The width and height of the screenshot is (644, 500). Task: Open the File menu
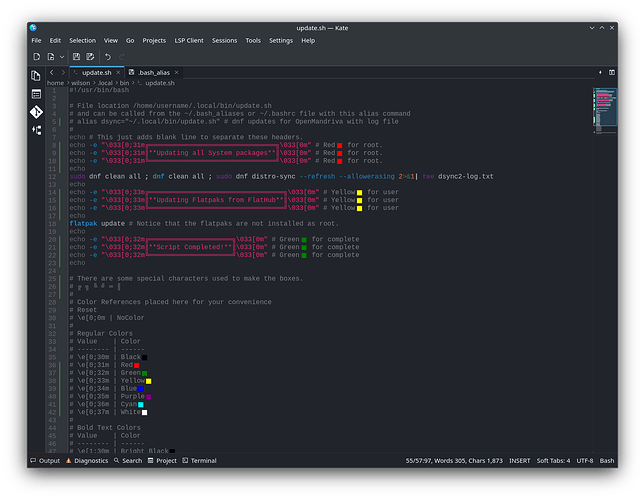36,41
